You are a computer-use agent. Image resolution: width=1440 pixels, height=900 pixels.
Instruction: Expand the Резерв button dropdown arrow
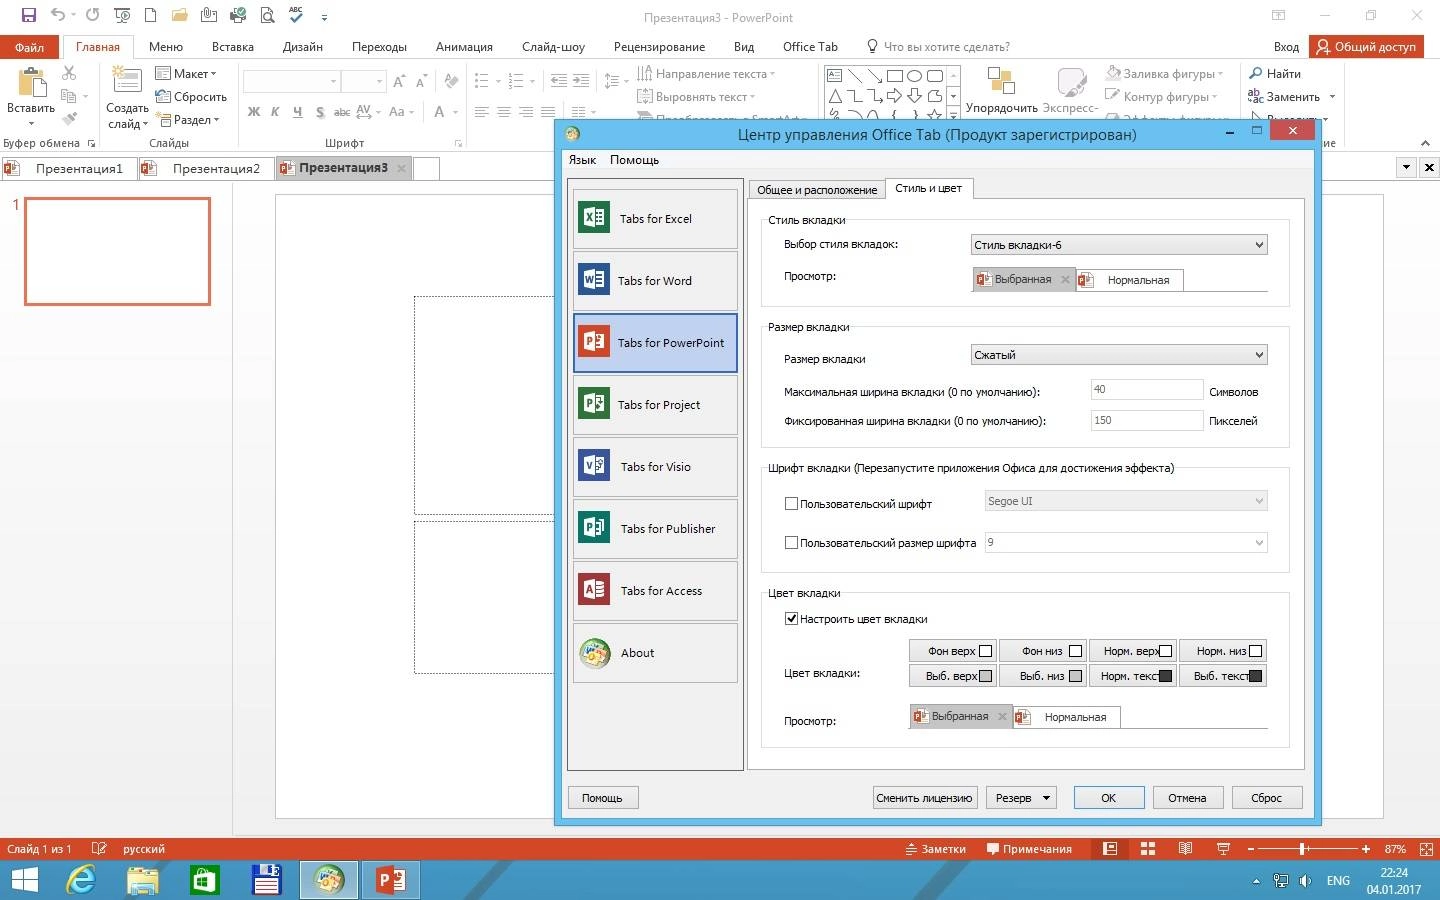[x=1046, y=798]
